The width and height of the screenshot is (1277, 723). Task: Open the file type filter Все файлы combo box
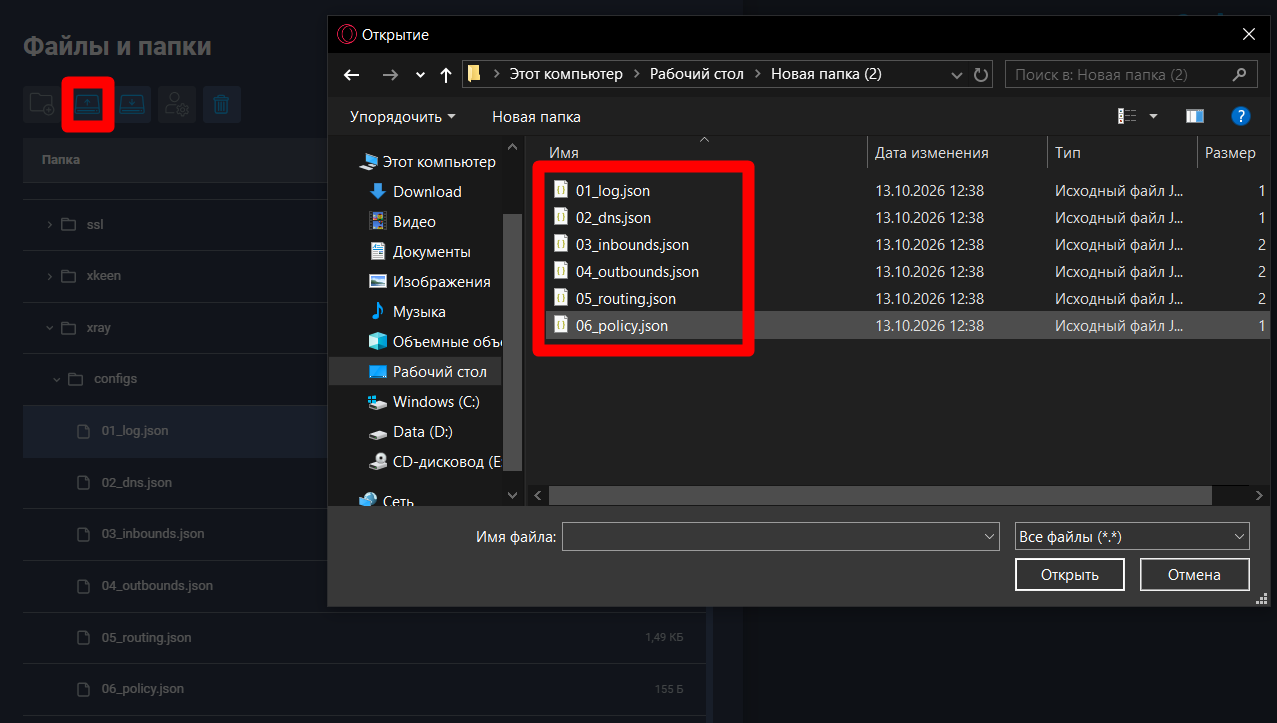[x=1132, y=537]
